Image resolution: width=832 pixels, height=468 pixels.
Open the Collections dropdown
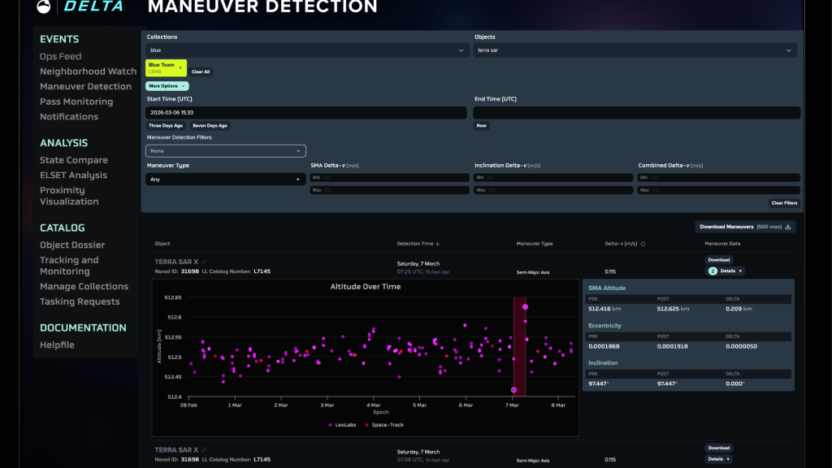307,50
